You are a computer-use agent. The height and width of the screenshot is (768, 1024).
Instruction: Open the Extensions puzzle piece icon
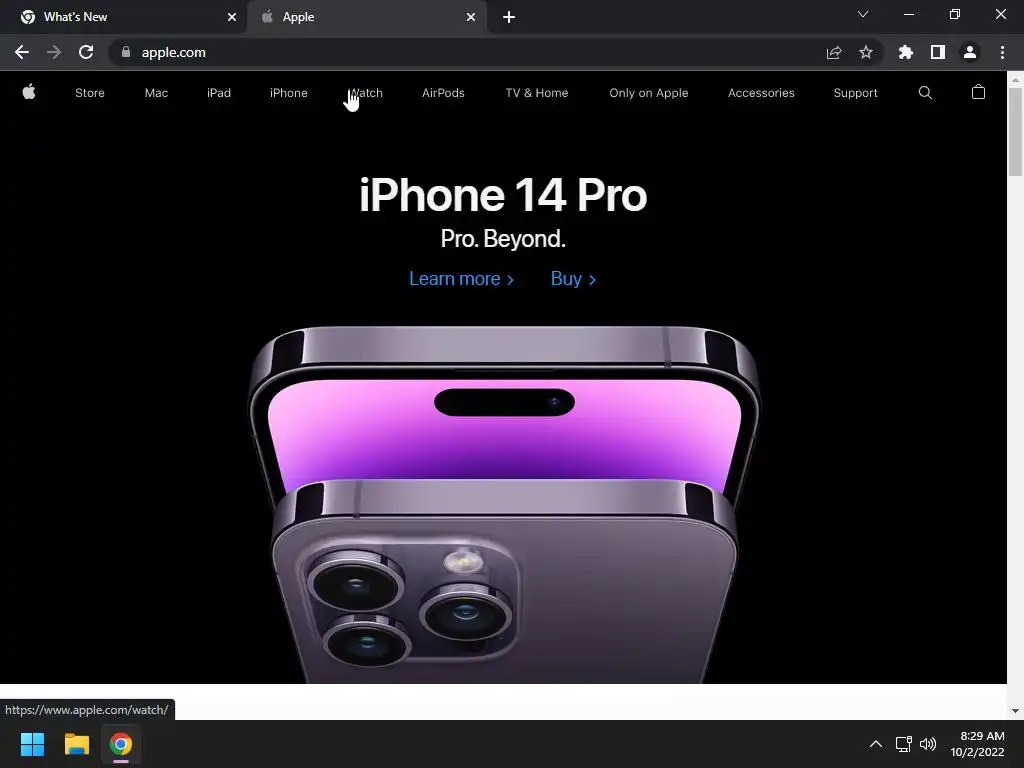[x=905, y=52]
